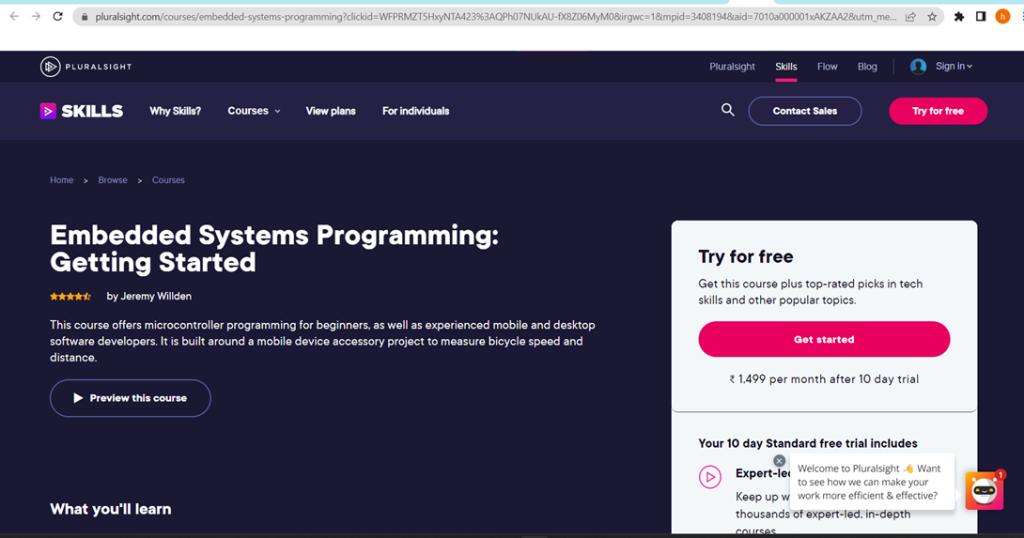
Task: Click the Expert-led play circle icon
Action: (710, 477)
